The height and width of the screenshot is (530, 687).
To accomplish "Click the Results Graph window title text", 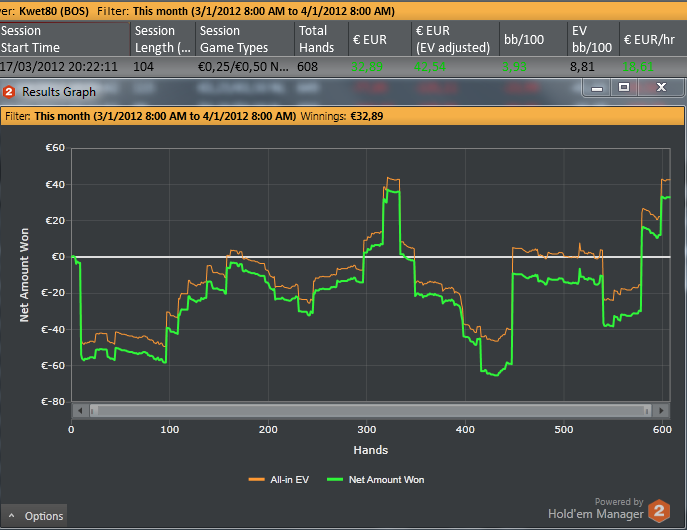I will 59,92.
